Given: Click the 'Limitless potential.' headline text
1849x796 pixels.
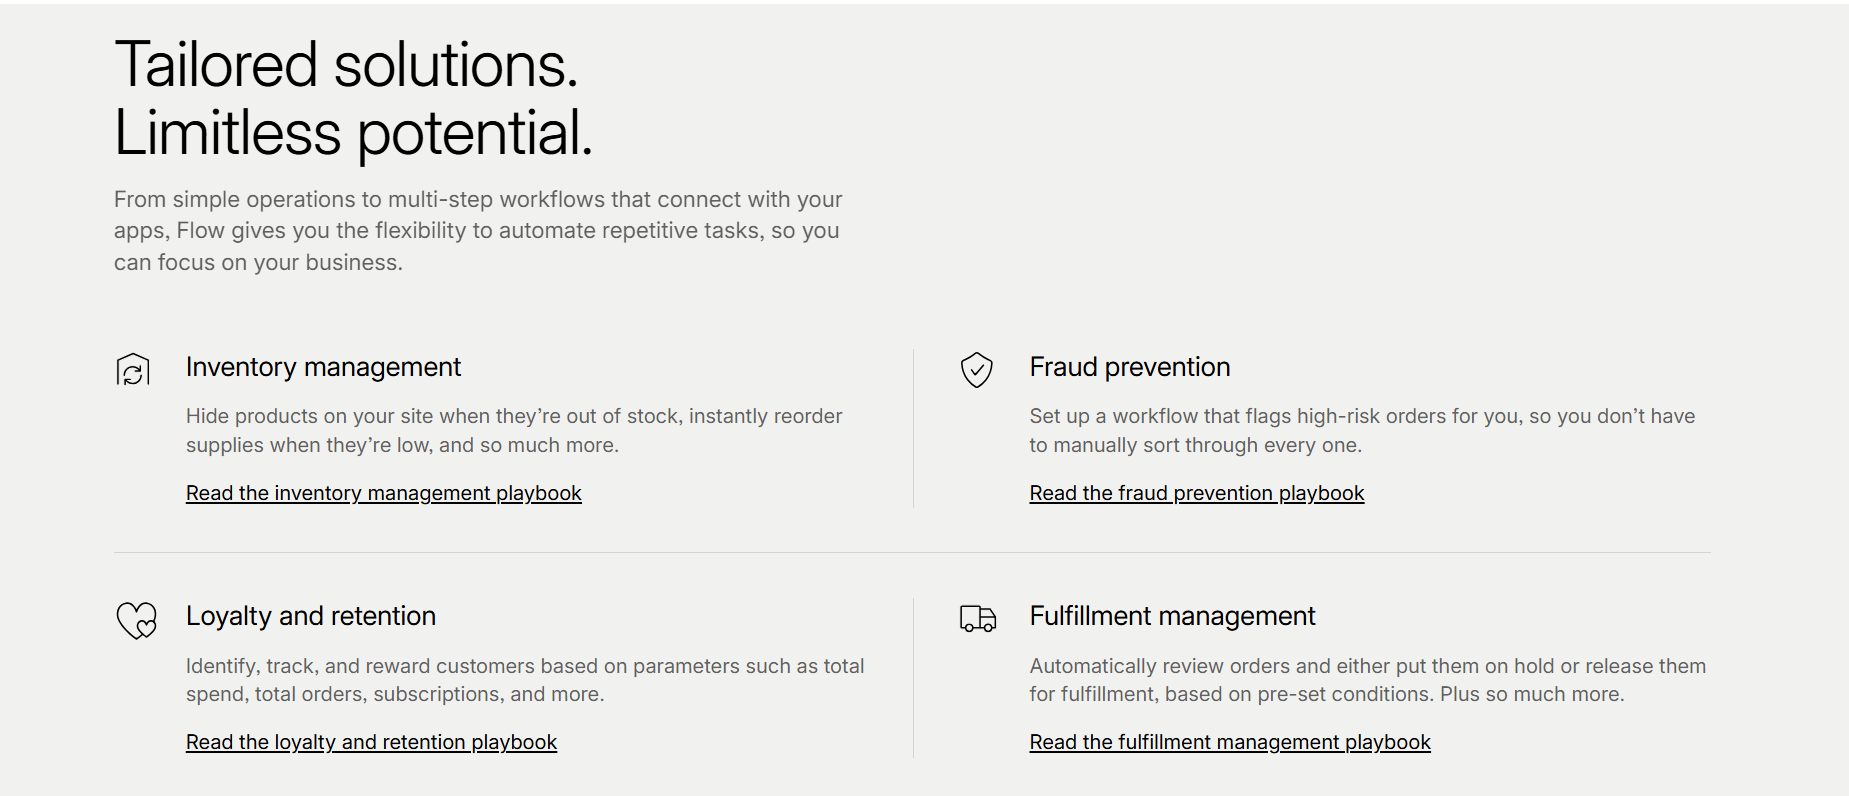Looking at the screenshot, I should point(353,133).
